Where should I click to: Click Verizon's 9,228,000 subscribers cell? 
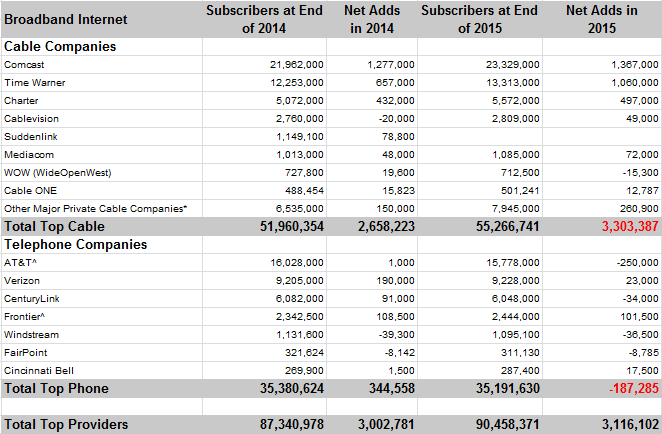(515, 281)
